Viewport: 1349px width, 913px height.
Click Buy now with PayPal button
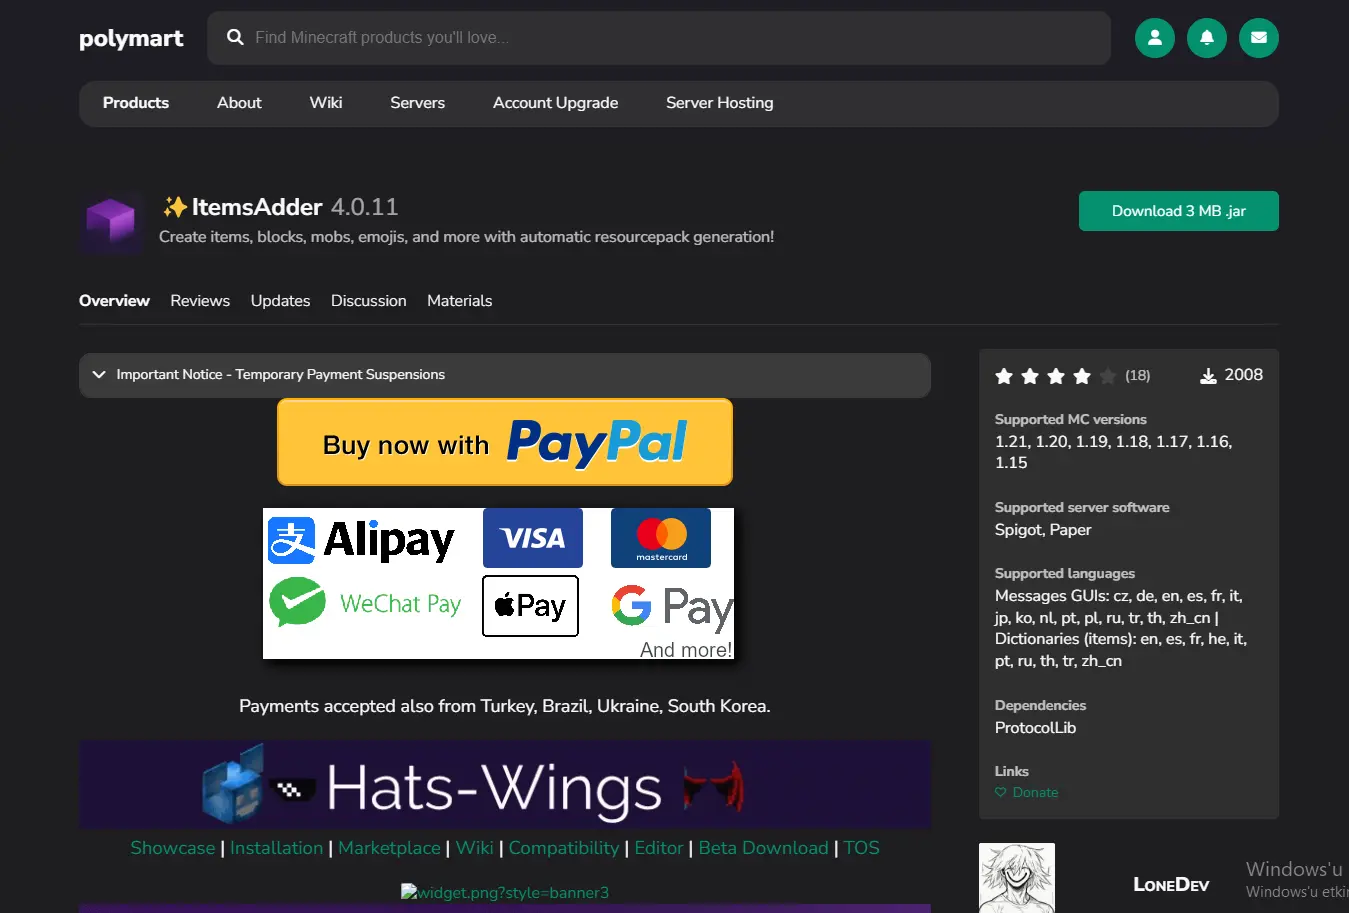tap(505, 442)
